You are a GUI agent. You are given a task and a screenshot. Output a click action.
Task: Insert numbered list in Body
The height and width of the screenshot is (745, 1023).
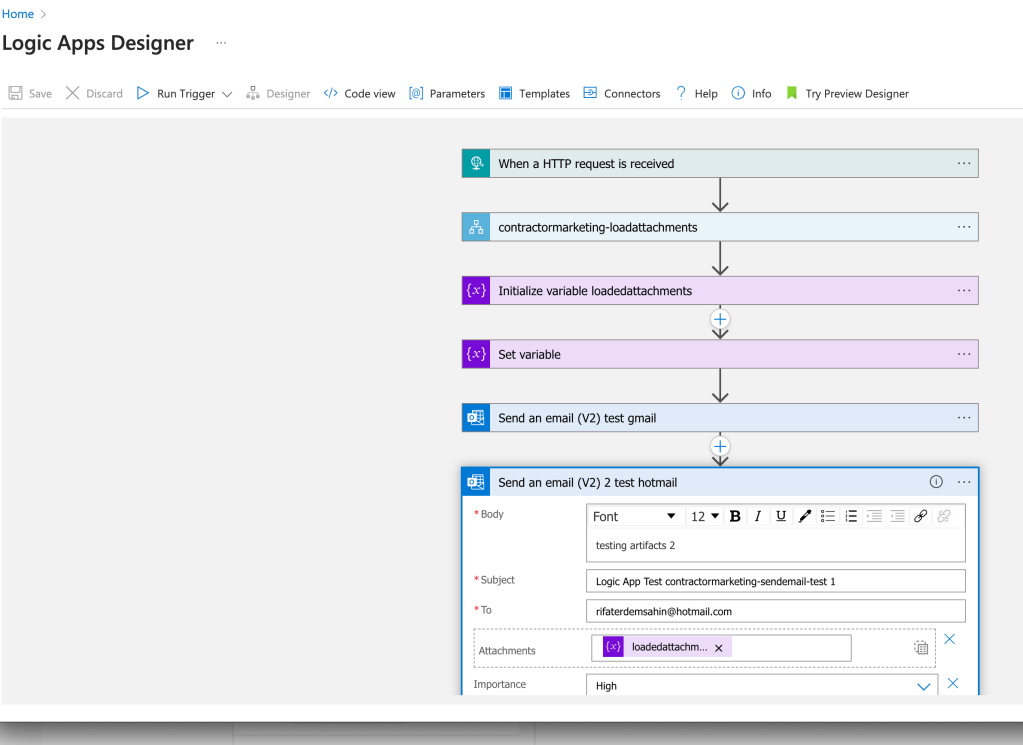(851, 516)
